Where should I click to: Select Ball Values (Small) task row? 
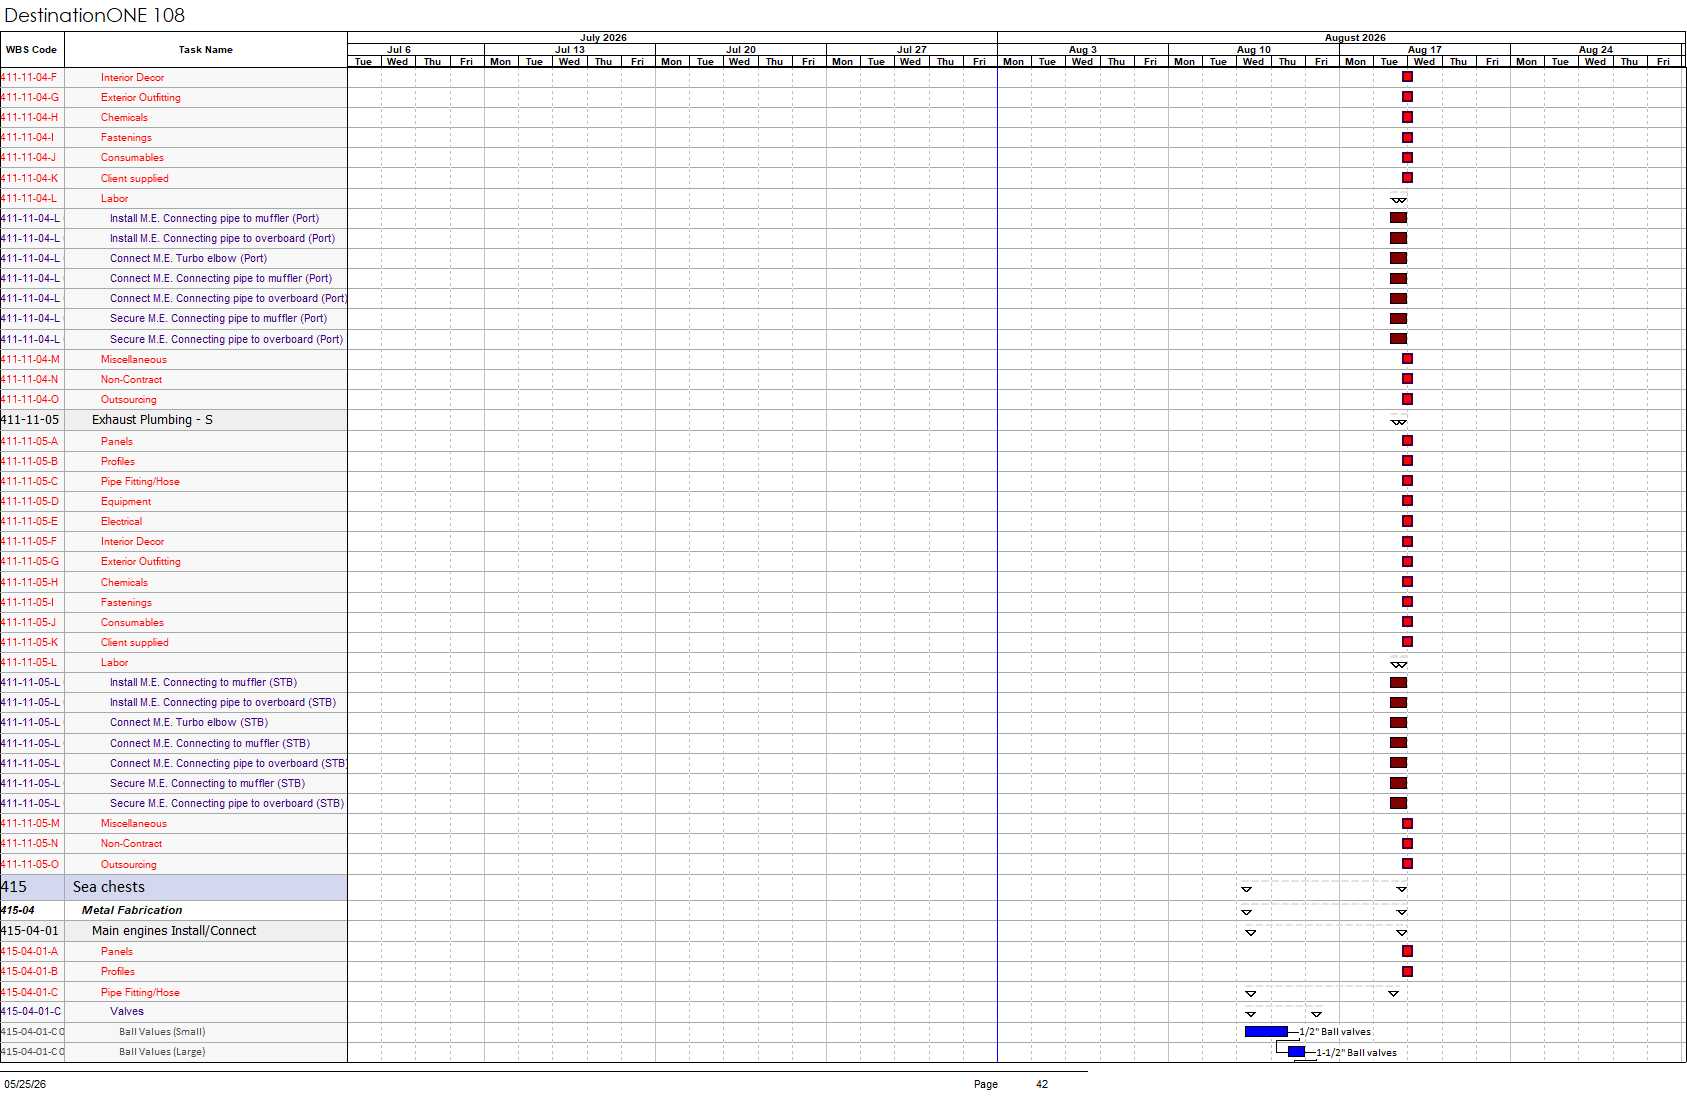point(174,1032)
